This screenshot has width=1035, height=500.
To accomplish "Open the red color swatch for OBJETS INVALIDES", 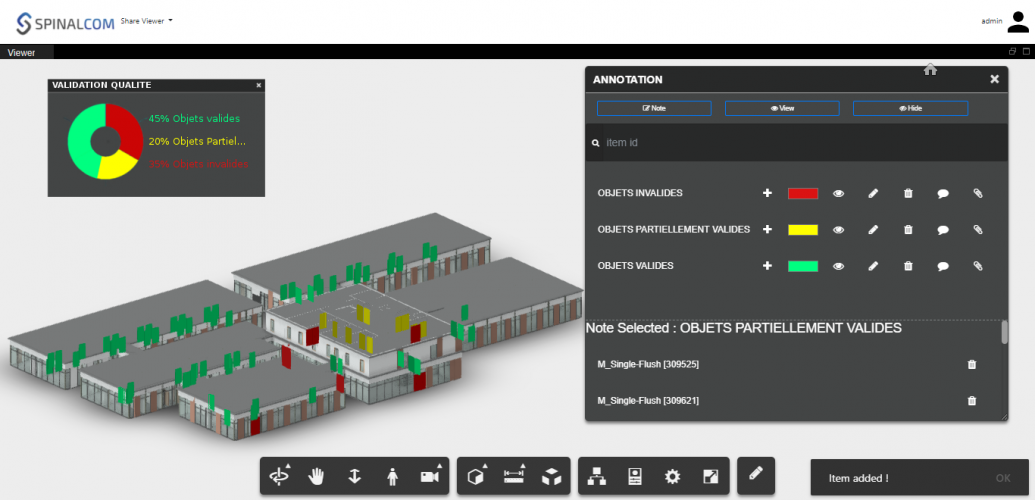I will point(803,194).
